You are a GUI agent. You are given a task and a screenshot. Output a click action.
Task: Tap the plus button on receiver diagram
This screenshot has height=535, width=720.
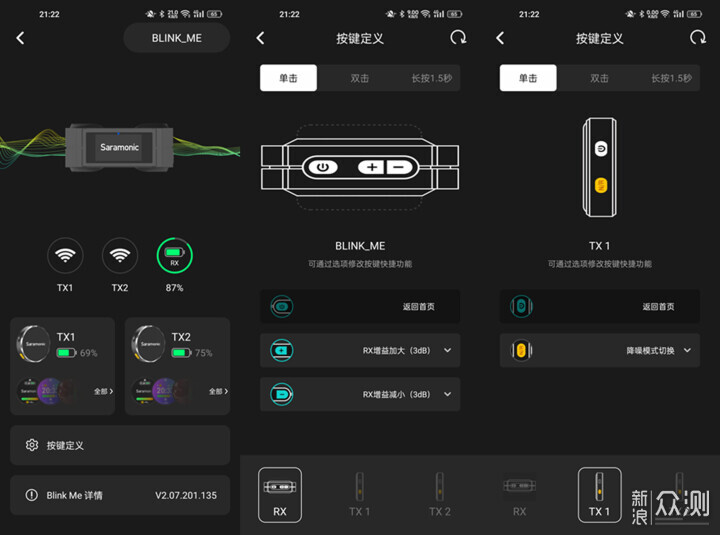tap(372, 167)
